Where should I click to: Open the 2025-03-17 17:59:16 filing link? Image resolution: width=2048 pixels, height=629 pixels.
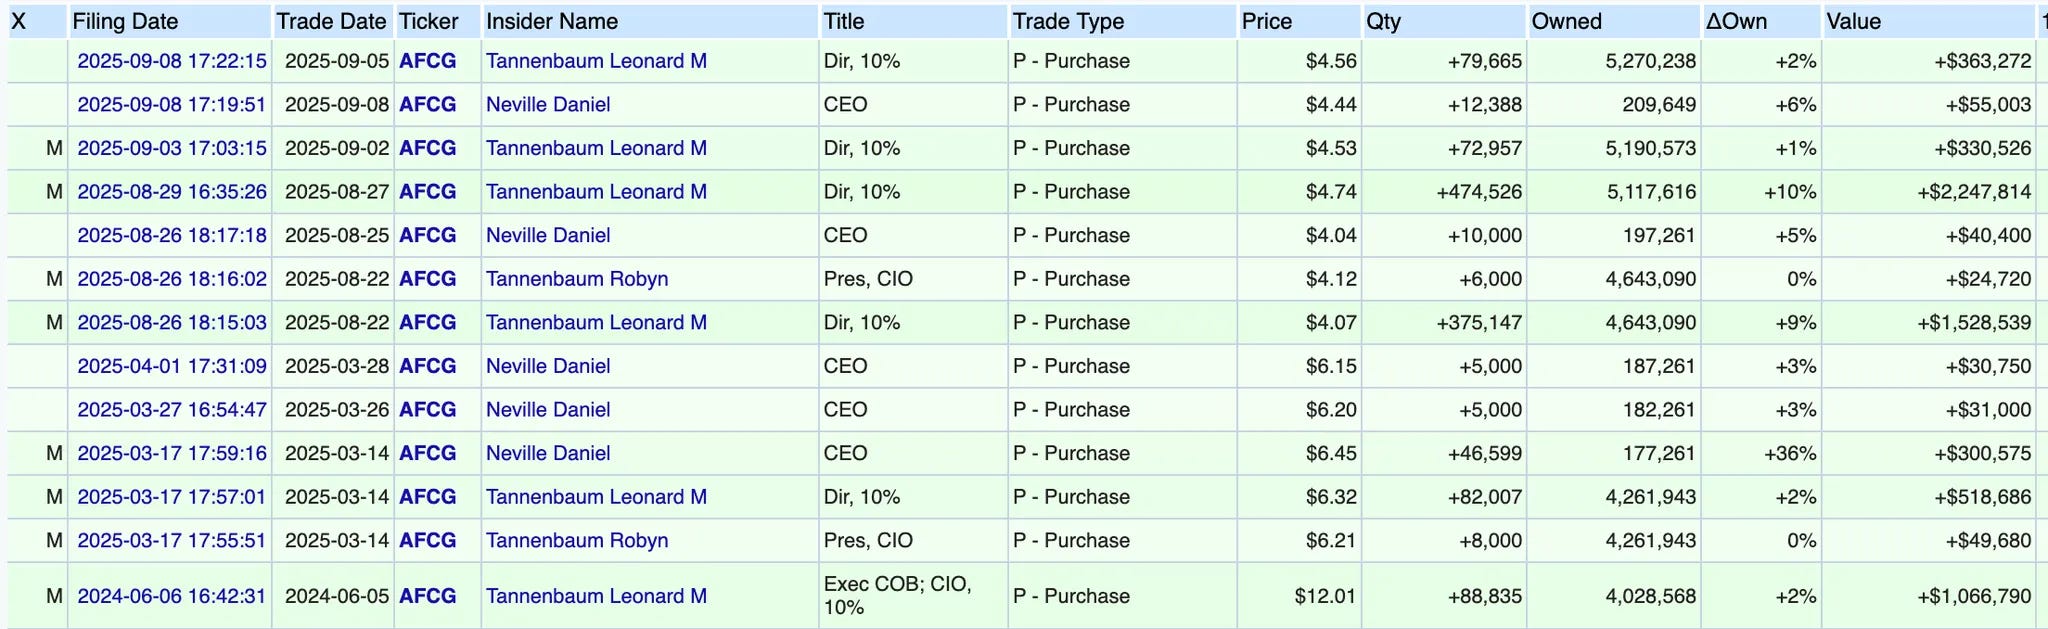pyautogui.click(x=172, y=453)
